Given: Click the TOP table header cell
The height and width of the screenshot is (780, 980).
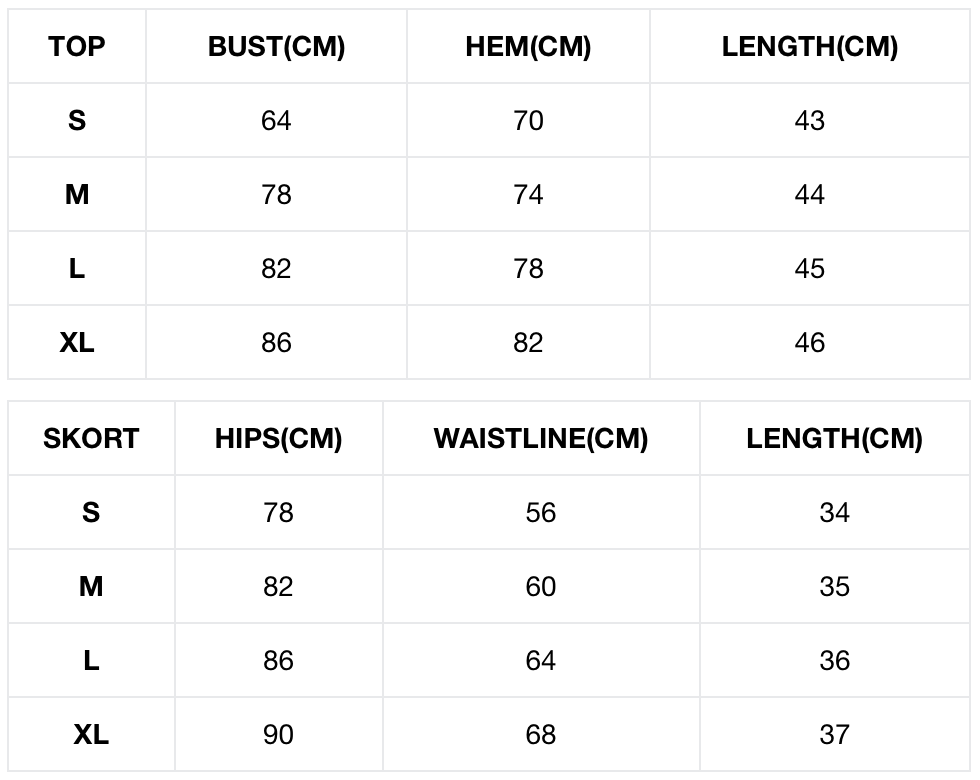Looking at the screenshot, I should [x=77, y=47].
